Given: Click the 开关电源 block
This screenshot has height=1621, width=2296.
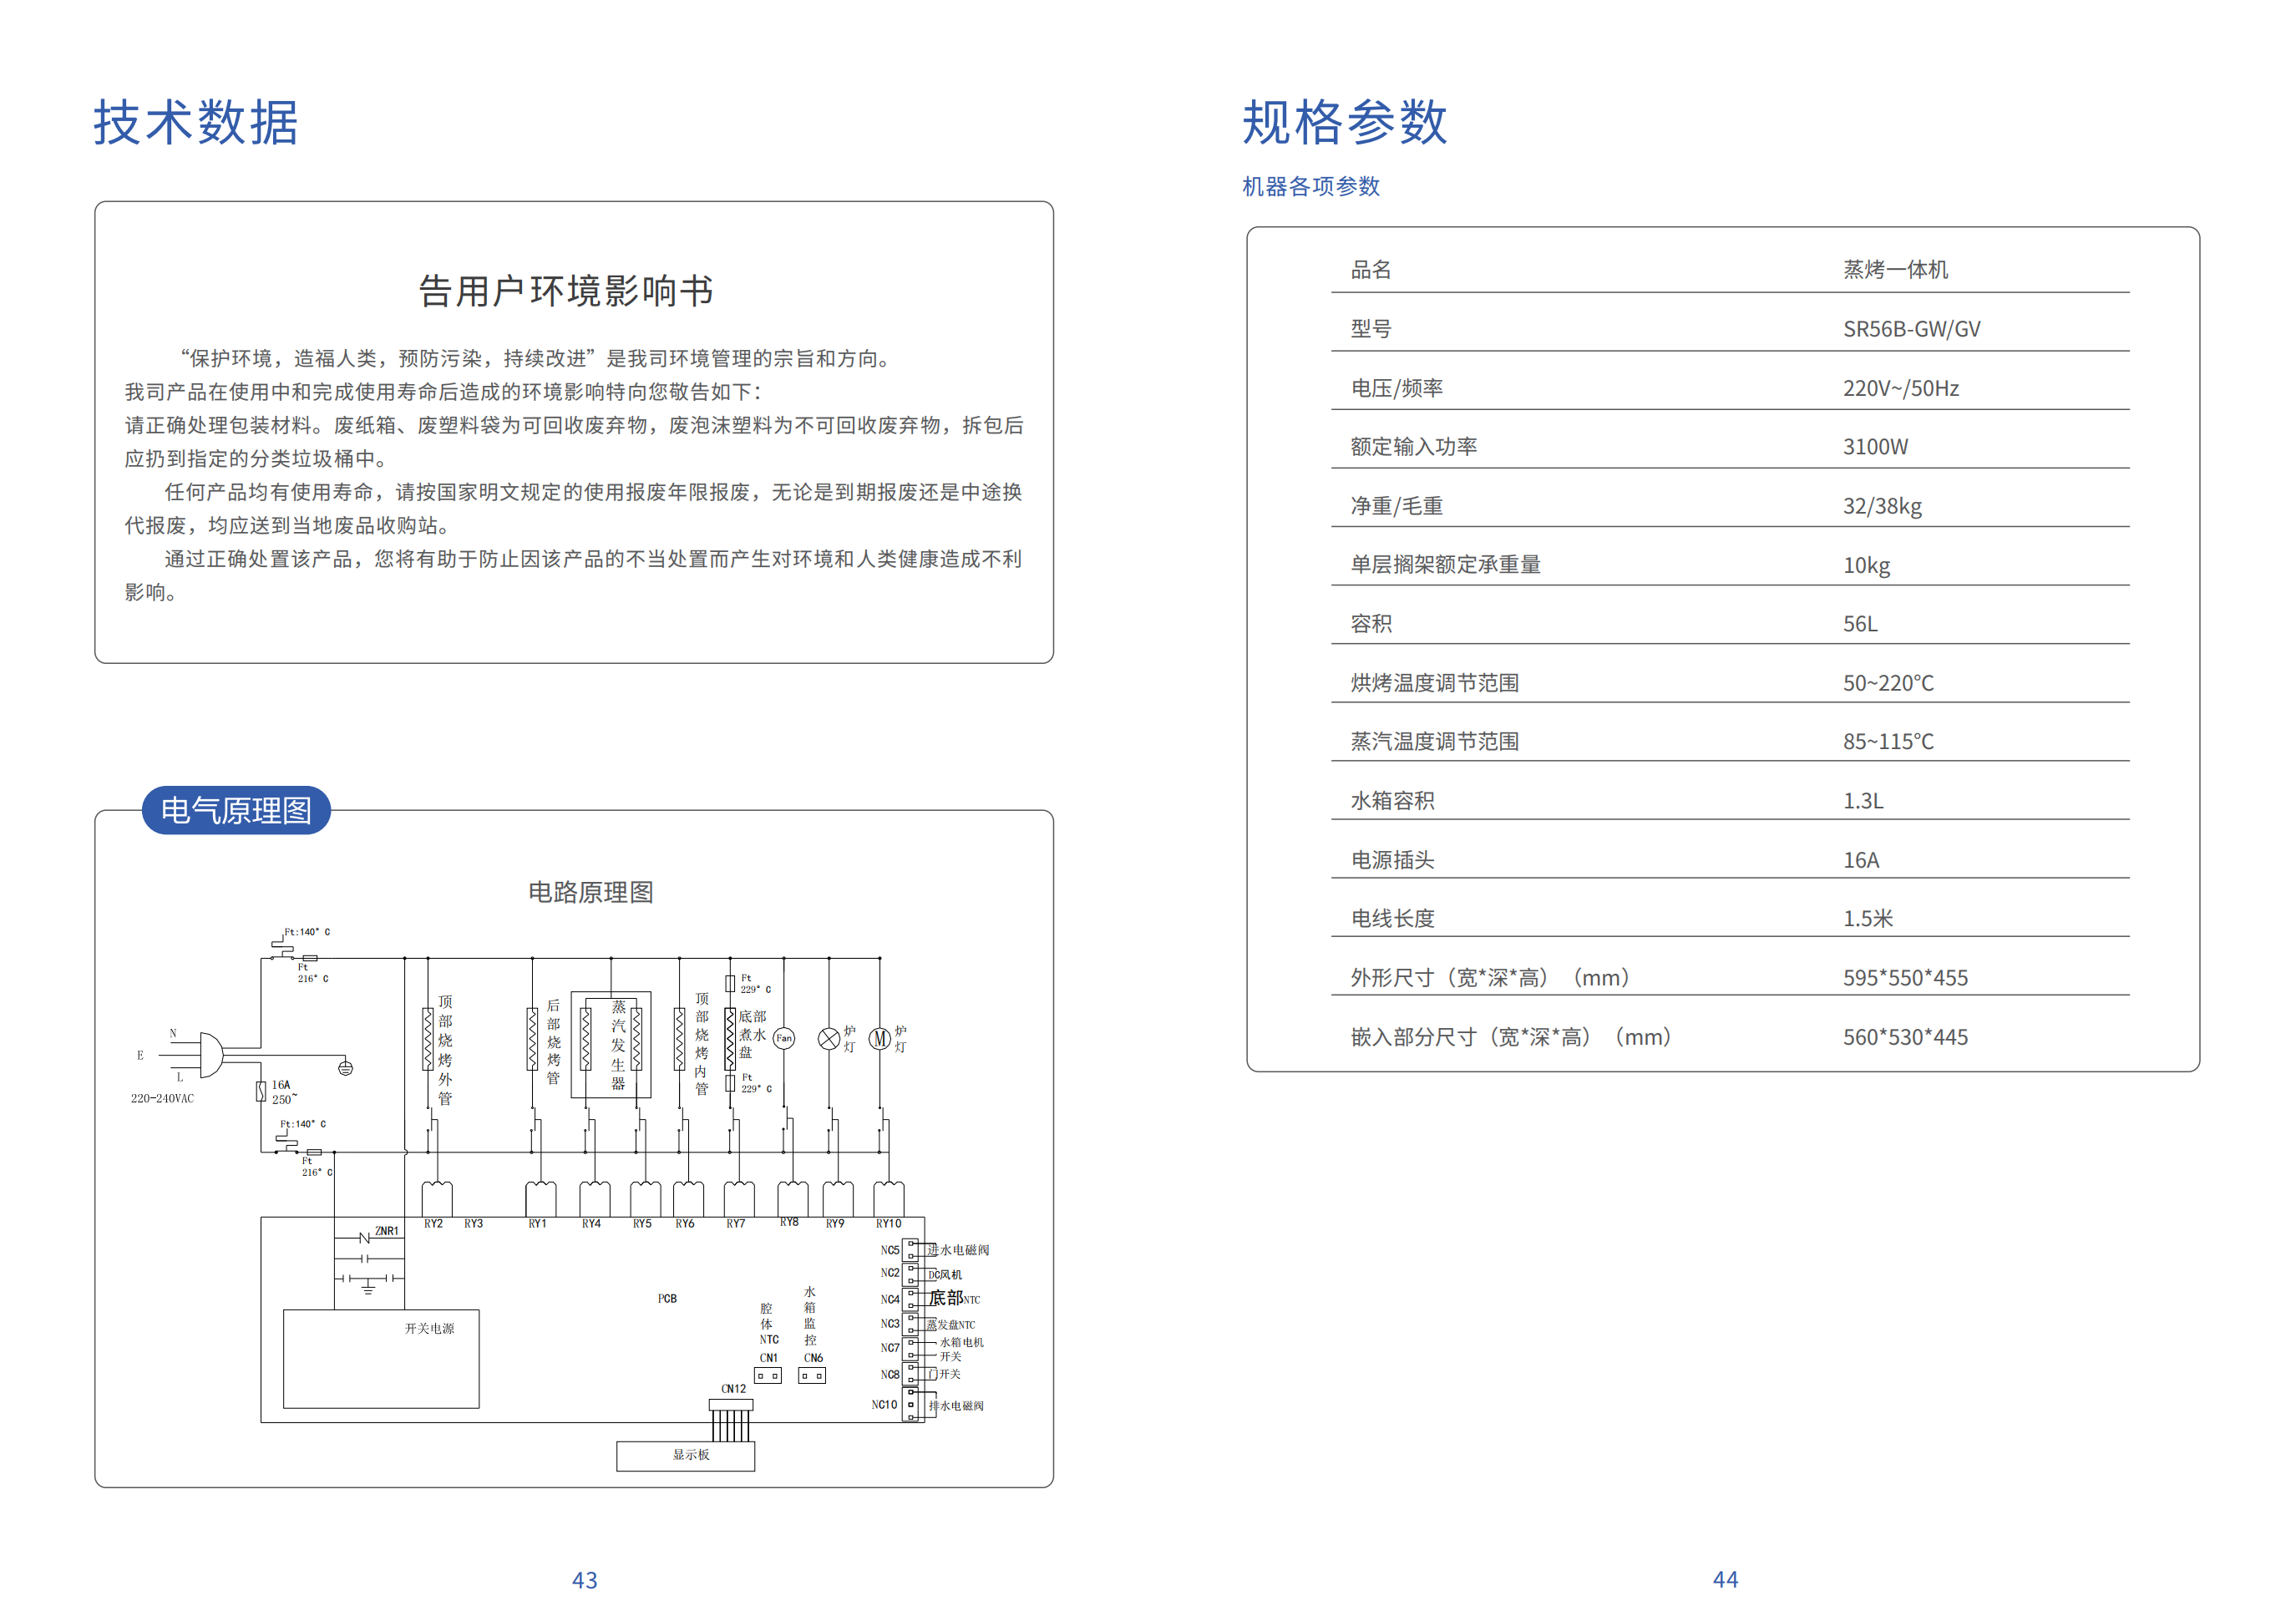Looking at the screenshot, I should (381, 1358).
